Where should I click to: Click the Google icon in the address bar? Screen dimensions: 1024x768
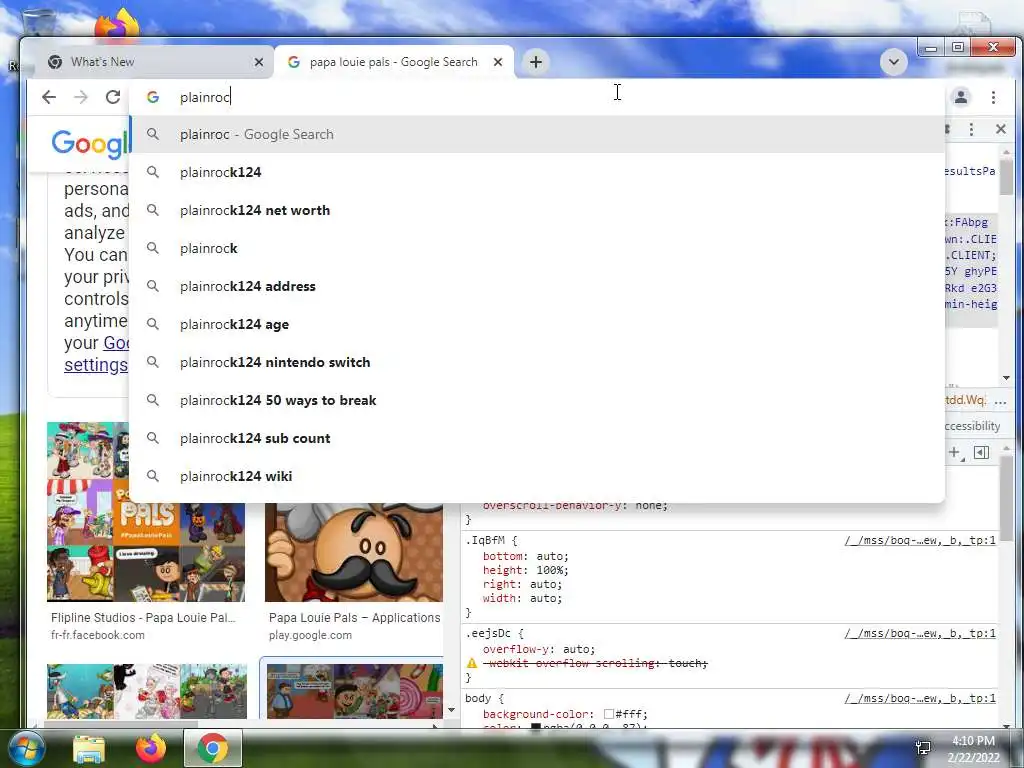point(153,97)
